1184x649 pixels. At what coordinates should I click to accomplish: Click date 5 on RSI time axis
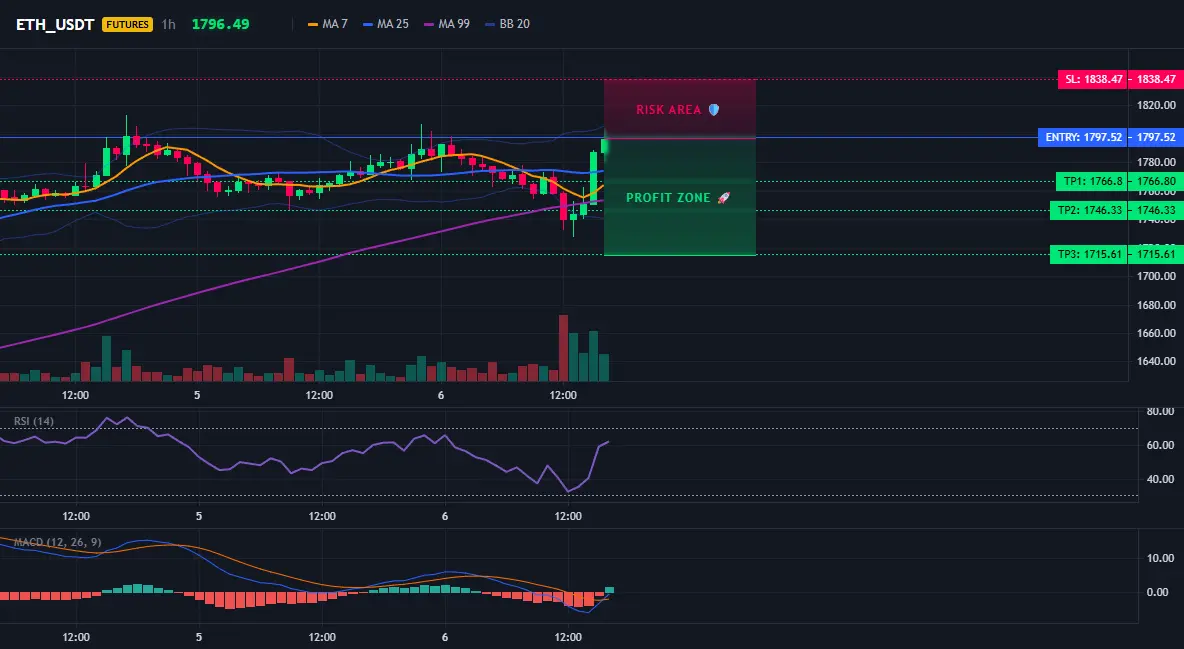[199, 516]
